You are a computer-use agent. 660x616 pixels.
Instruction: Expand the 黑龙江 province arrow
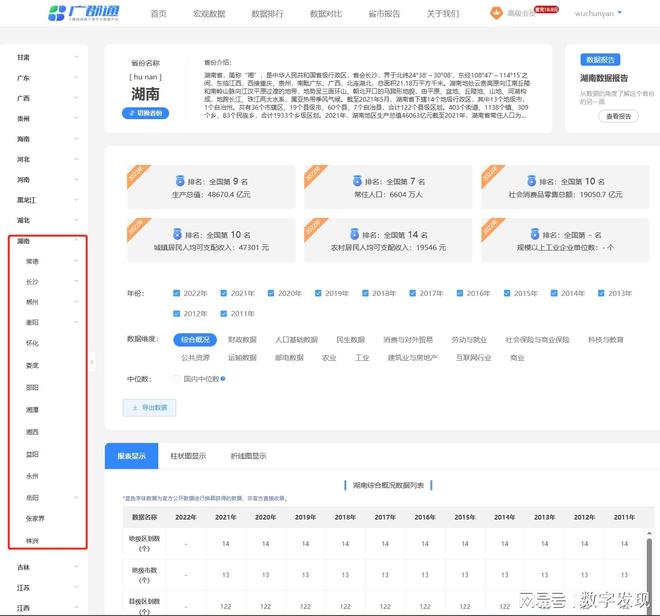point(76,200)
